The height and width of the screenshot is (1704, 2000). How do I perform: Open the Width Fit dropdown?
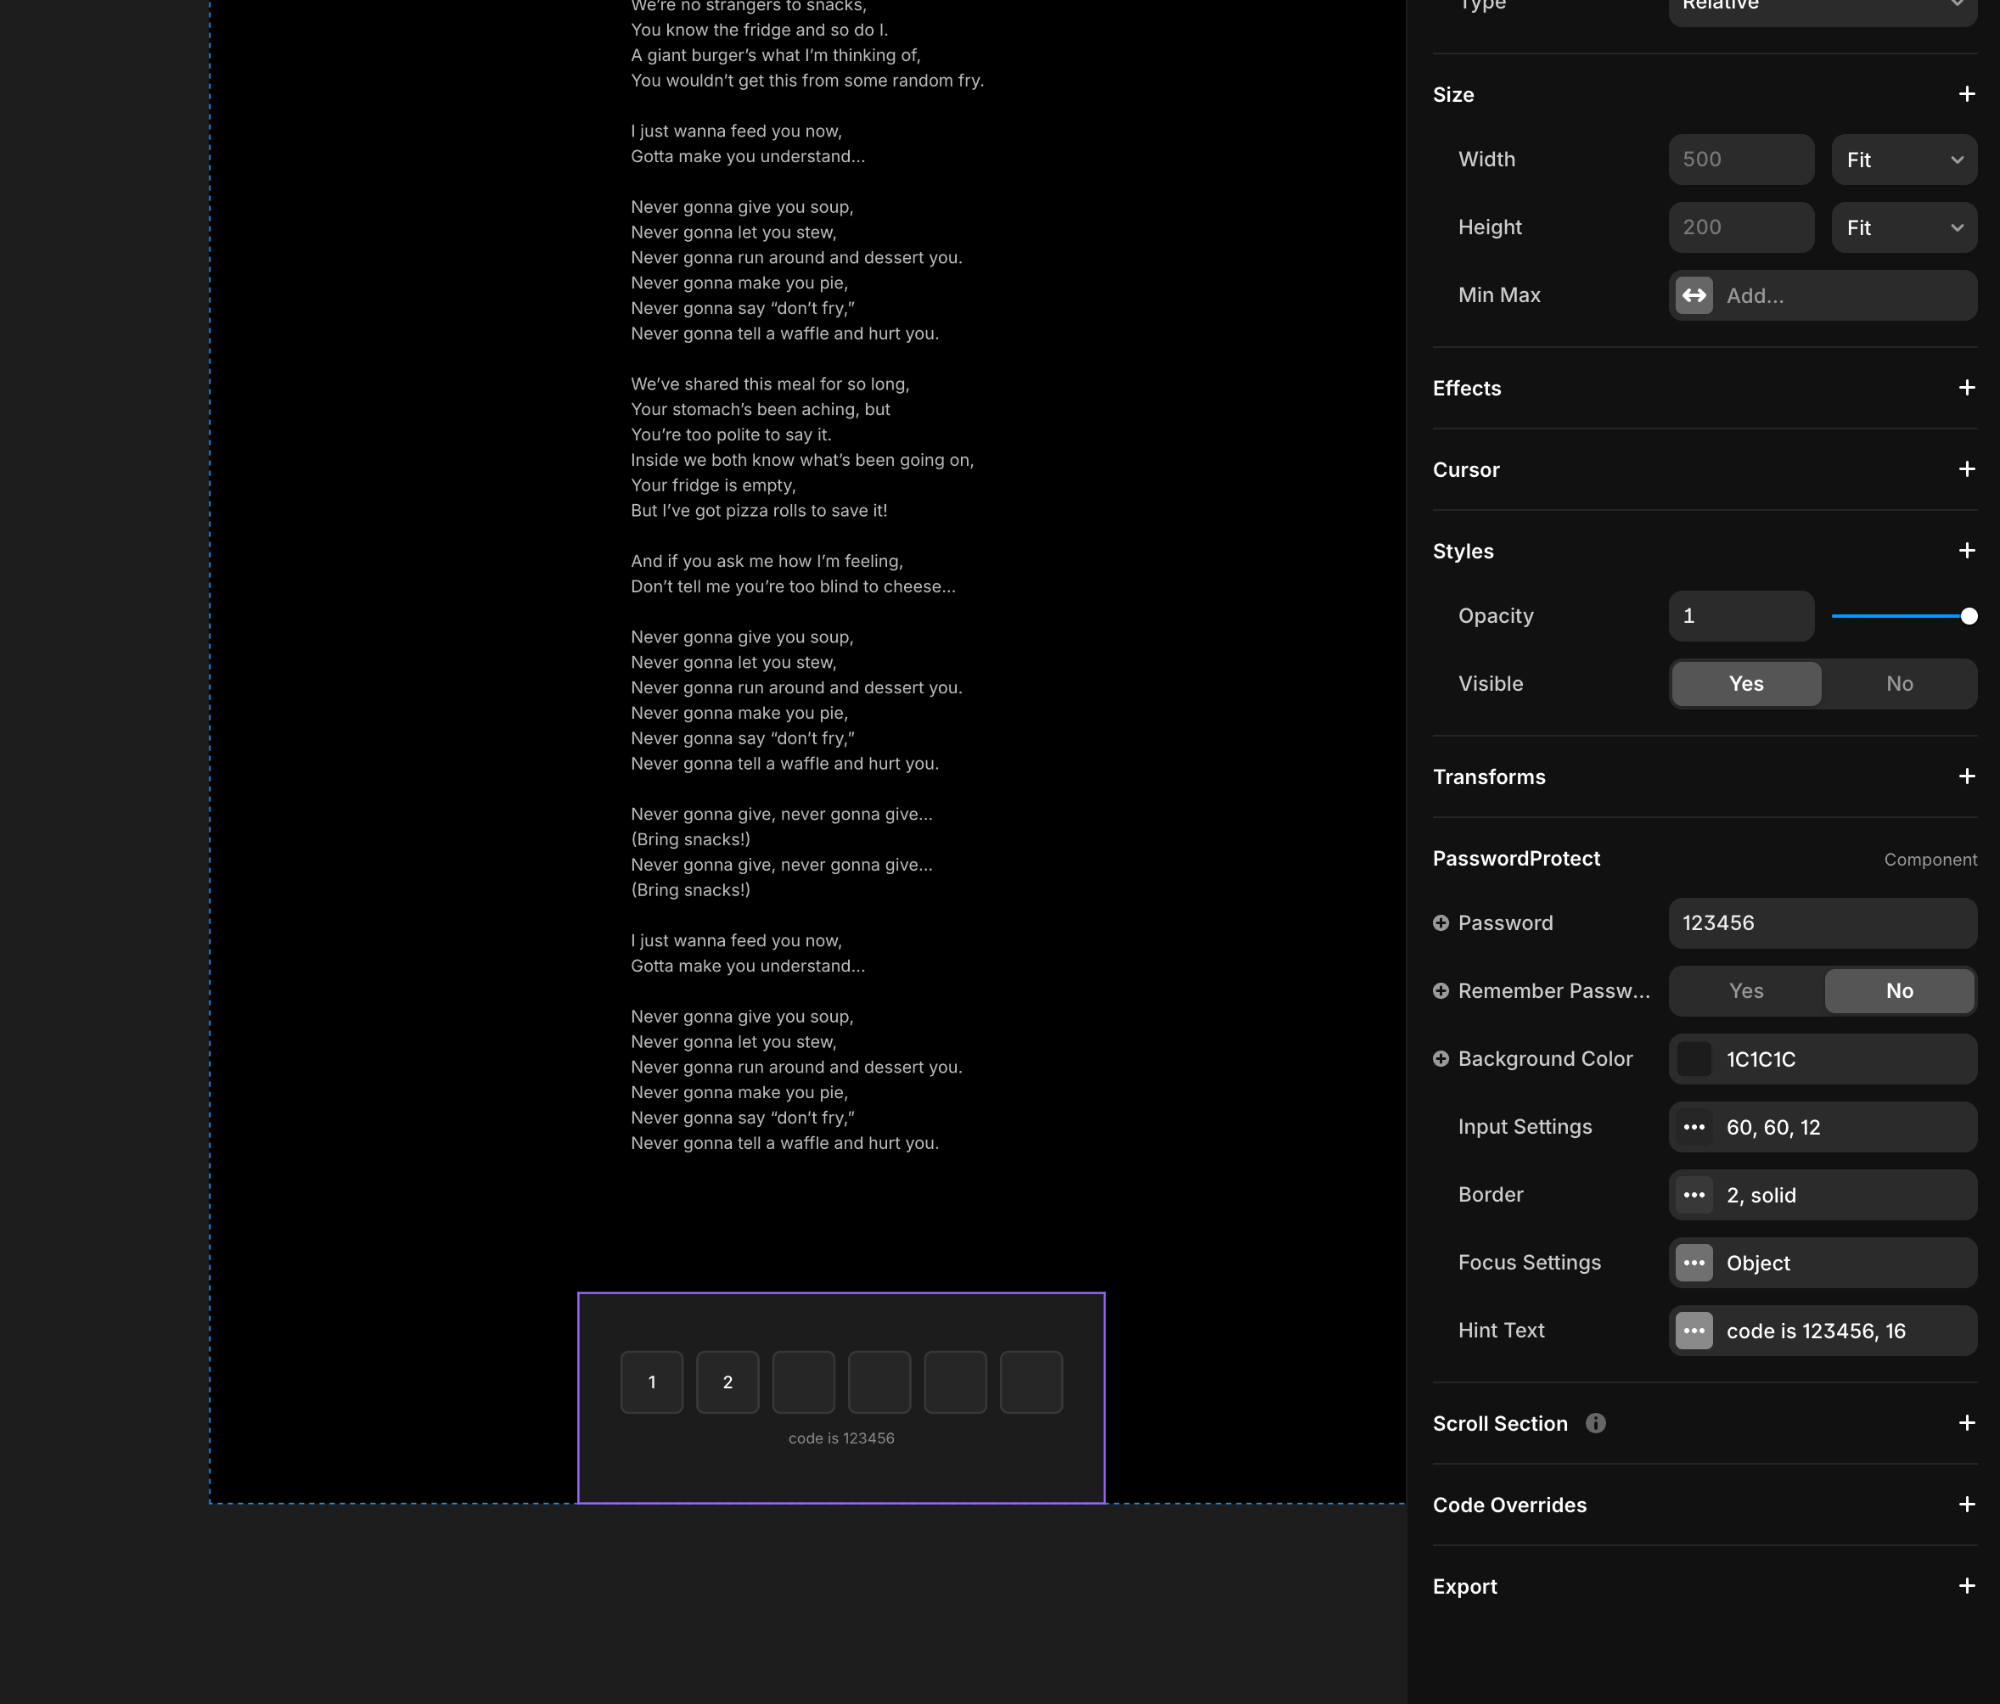tap(1904, 160)
